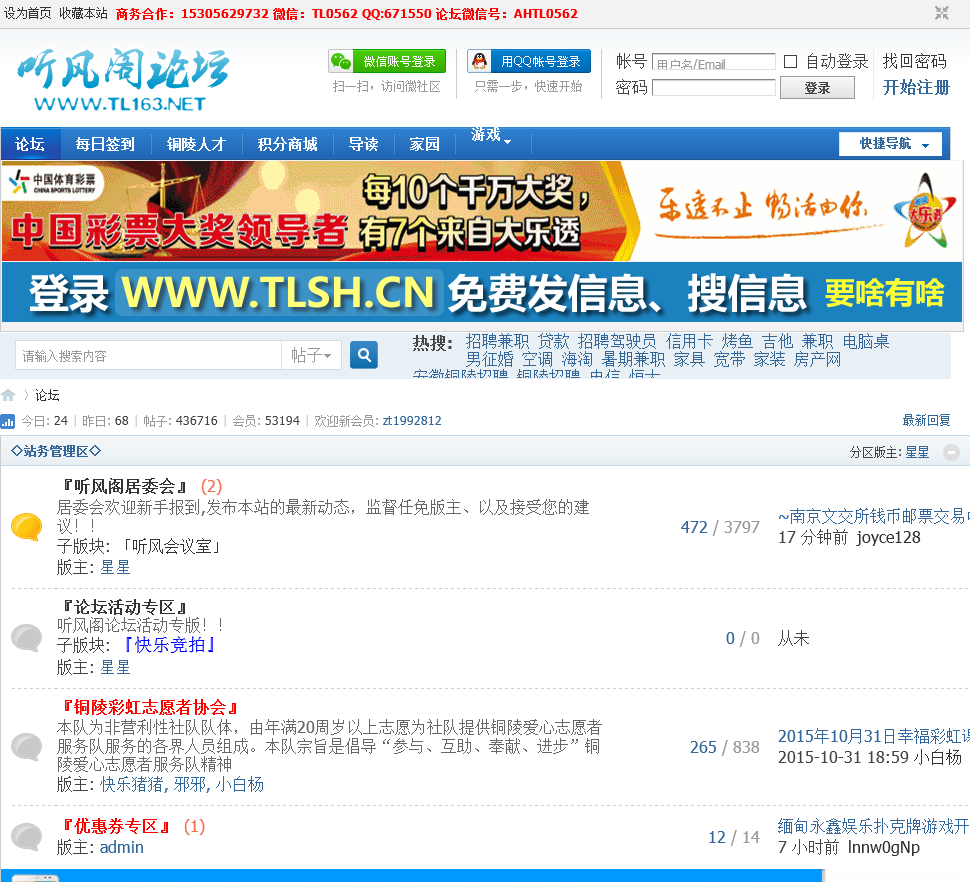The height and width of the screenshot is (882, 970).
Task: Open the 家园 navigation tab
Action: [x=424, y=144]
